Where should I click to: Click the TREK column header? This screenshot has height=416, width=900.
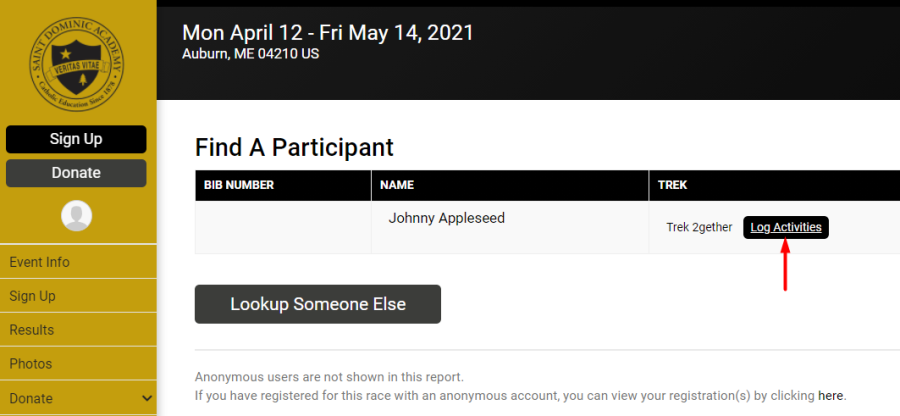pos(673,185)
